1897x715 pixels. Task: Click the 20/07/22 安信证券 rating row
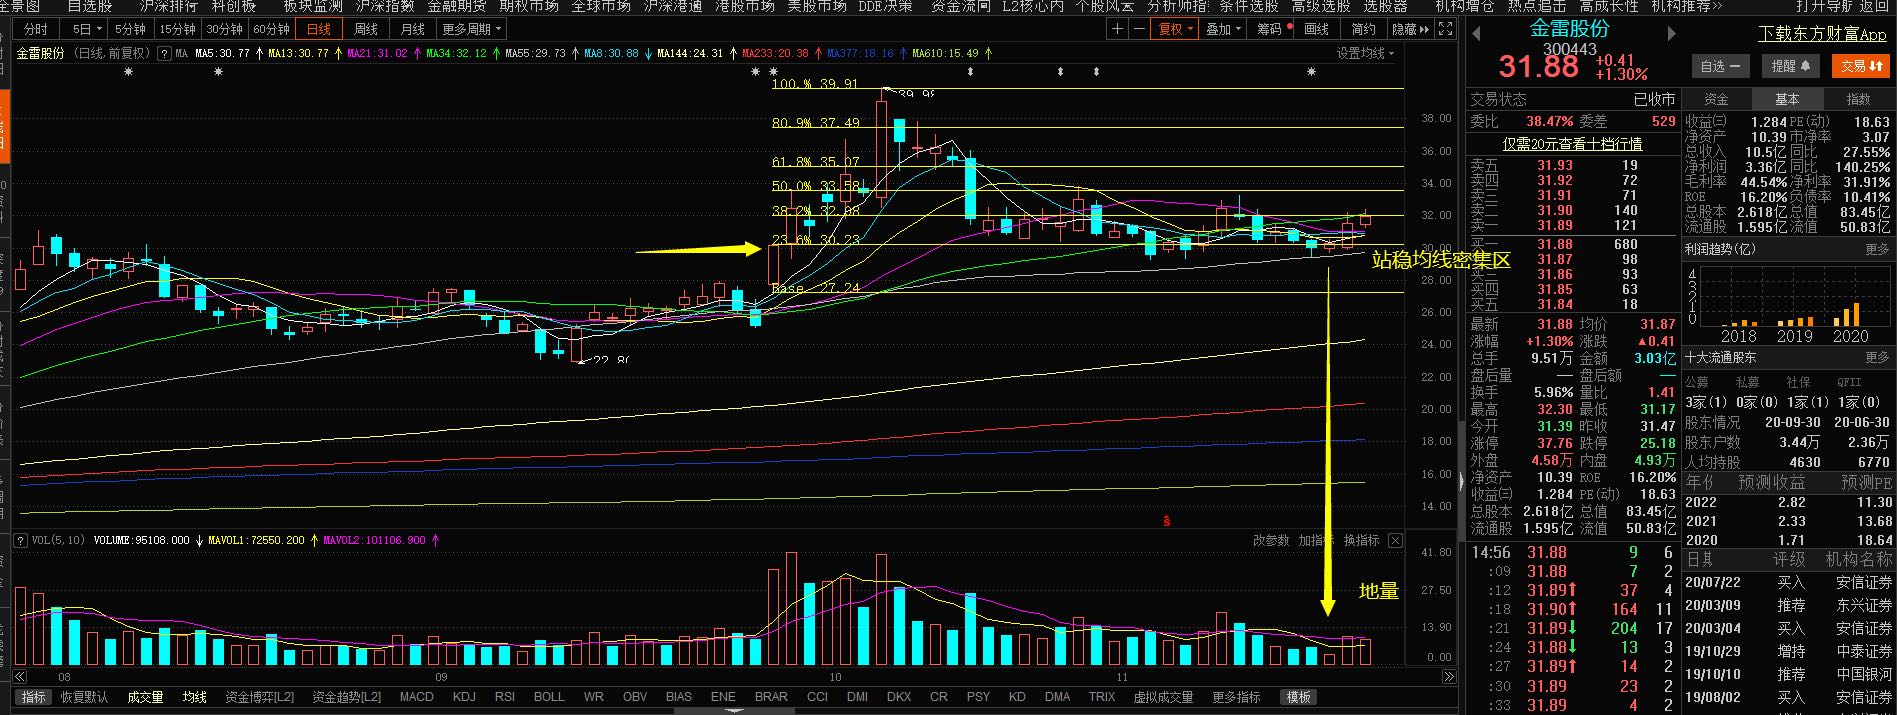pyautogui.click(x=1788, y=582)
